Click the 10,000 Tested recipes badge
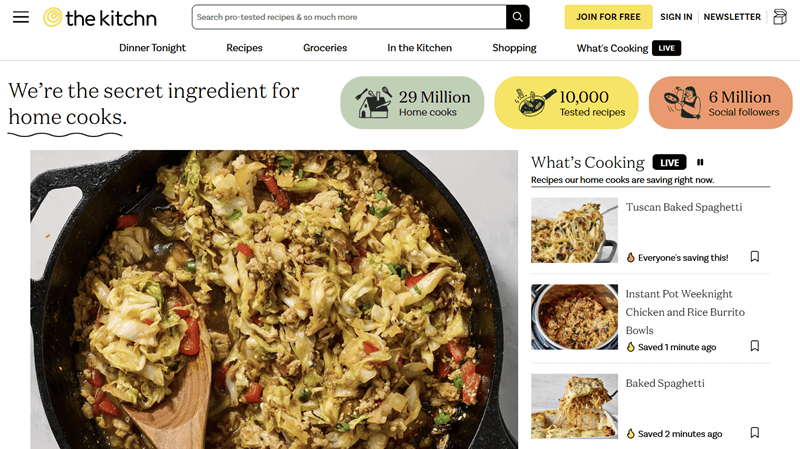The height and width of the screenshot is (449, 800). pos(566,103)
